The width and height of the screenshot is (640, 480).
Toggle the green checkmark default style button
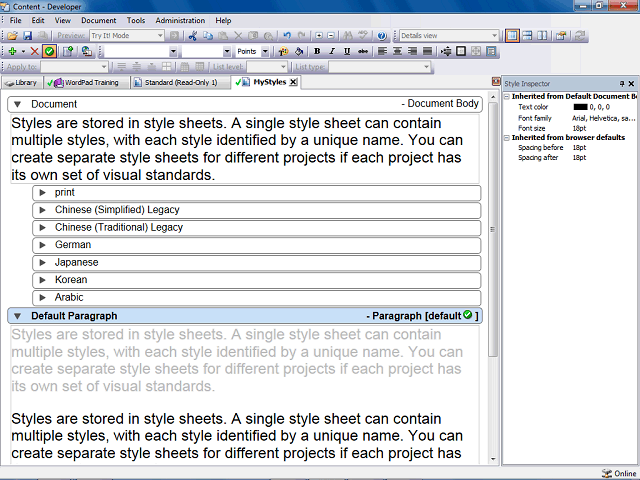coord(49,51)
